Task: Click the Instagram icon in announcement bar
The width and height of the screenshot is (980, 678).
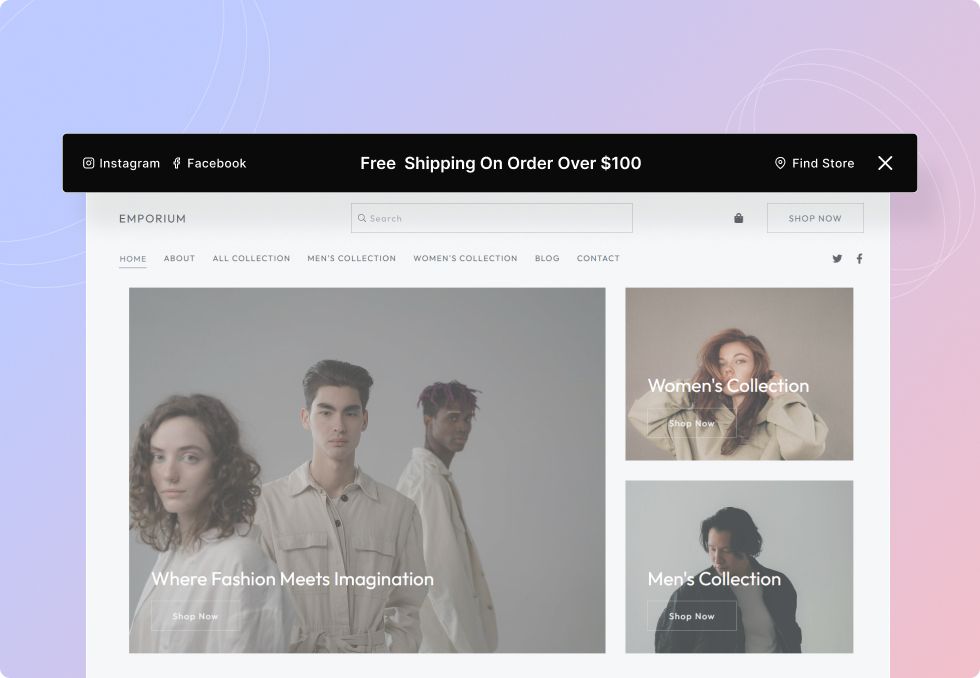Action: point(89,163)
